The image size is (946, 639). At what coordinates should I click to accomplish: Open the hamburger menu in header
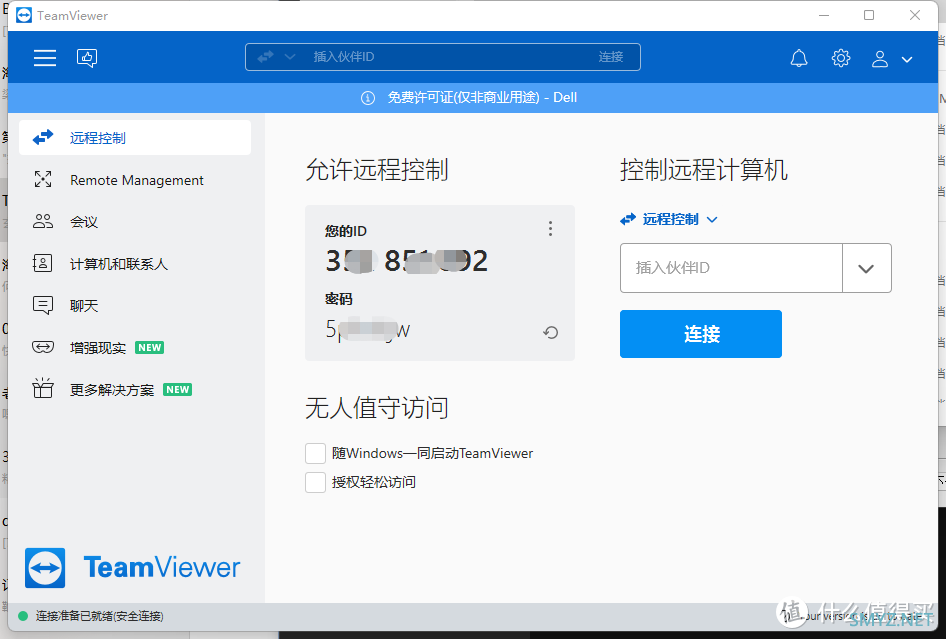click(x=45, y=58)
